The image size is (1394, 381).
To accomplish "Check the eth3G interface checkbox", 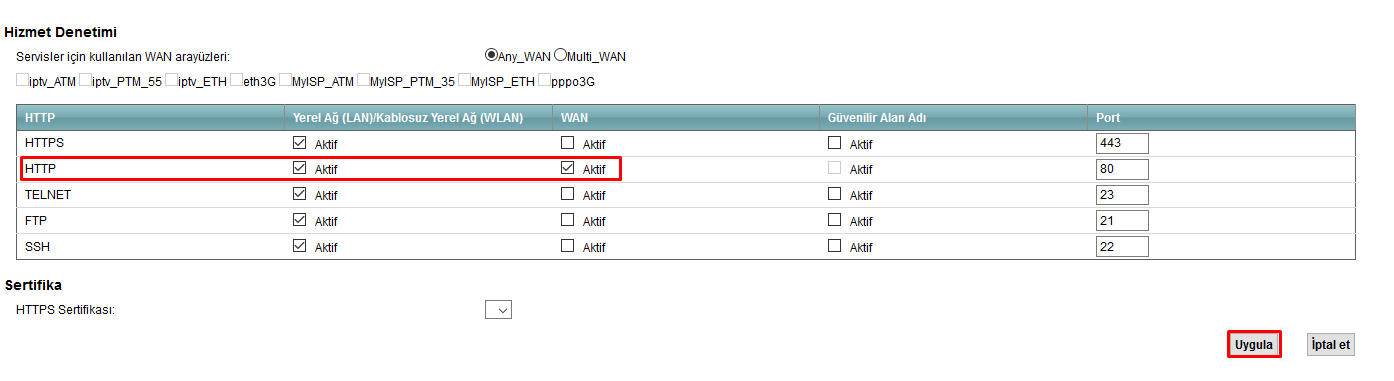I will (236, 80).
